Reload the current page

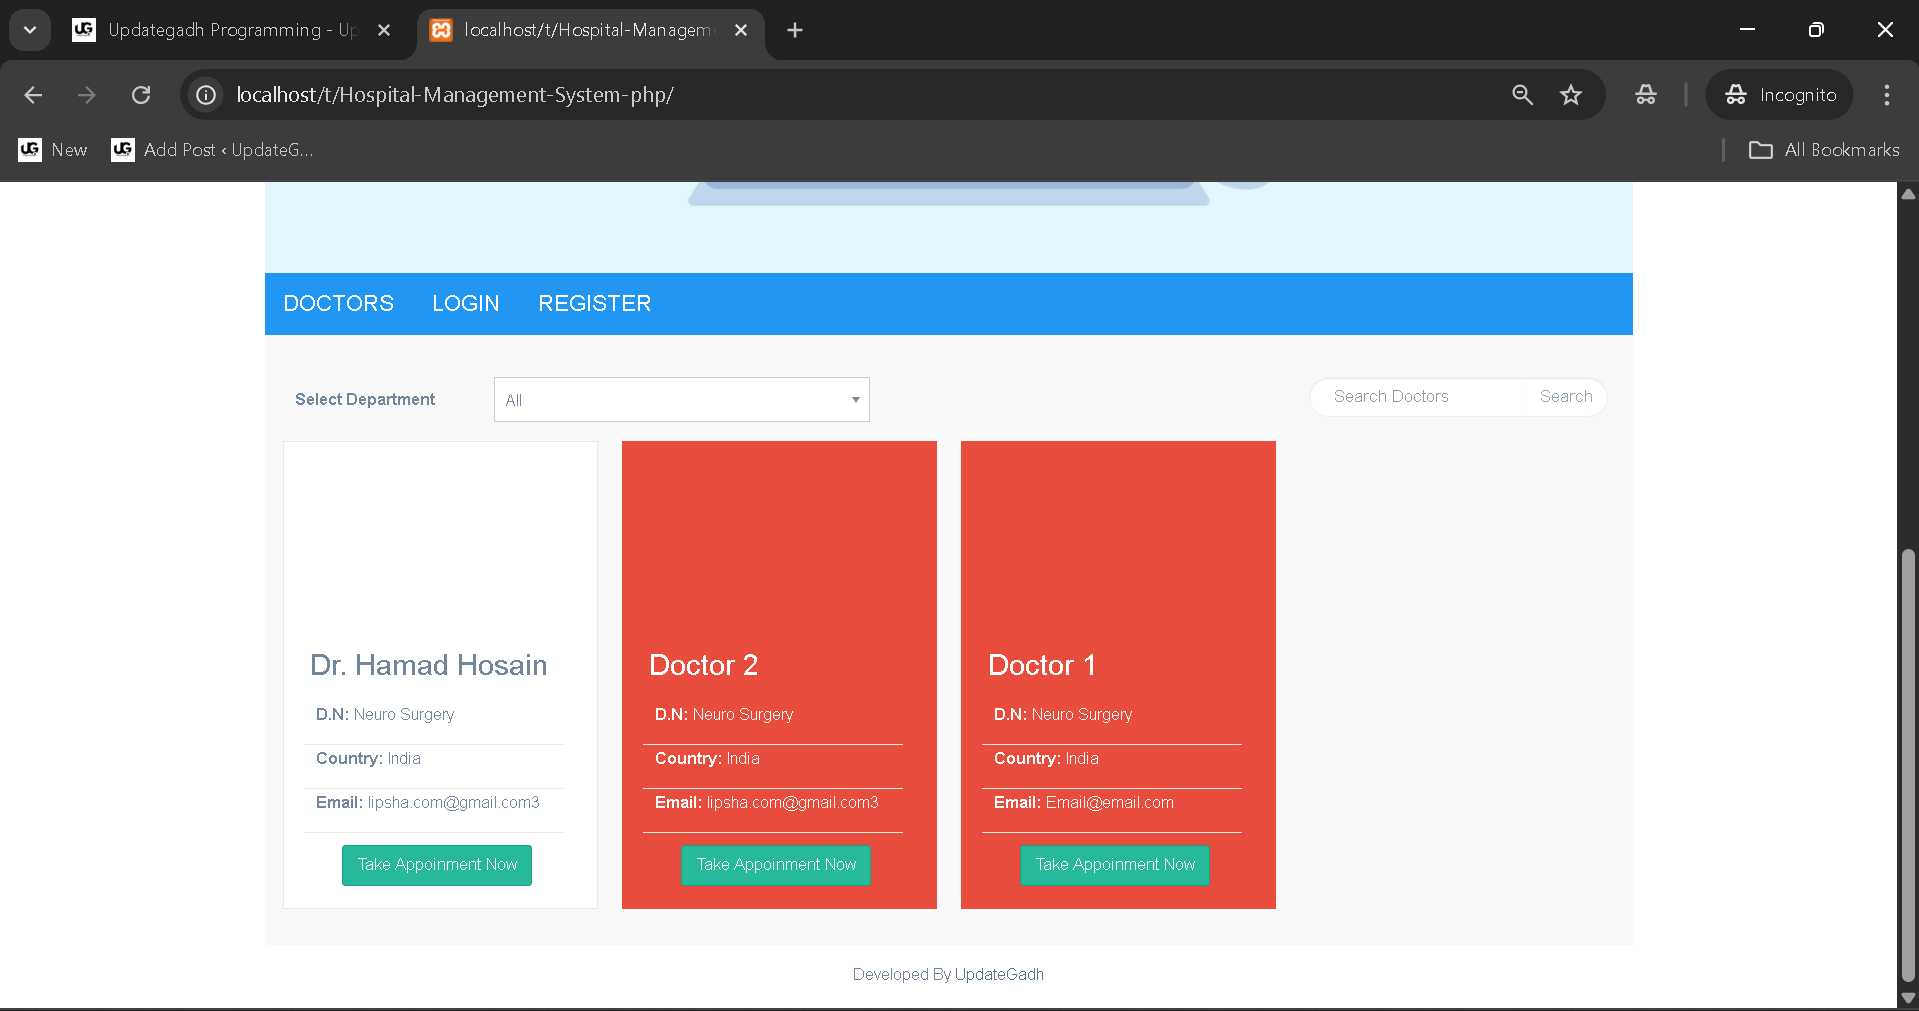coord(141,95)
